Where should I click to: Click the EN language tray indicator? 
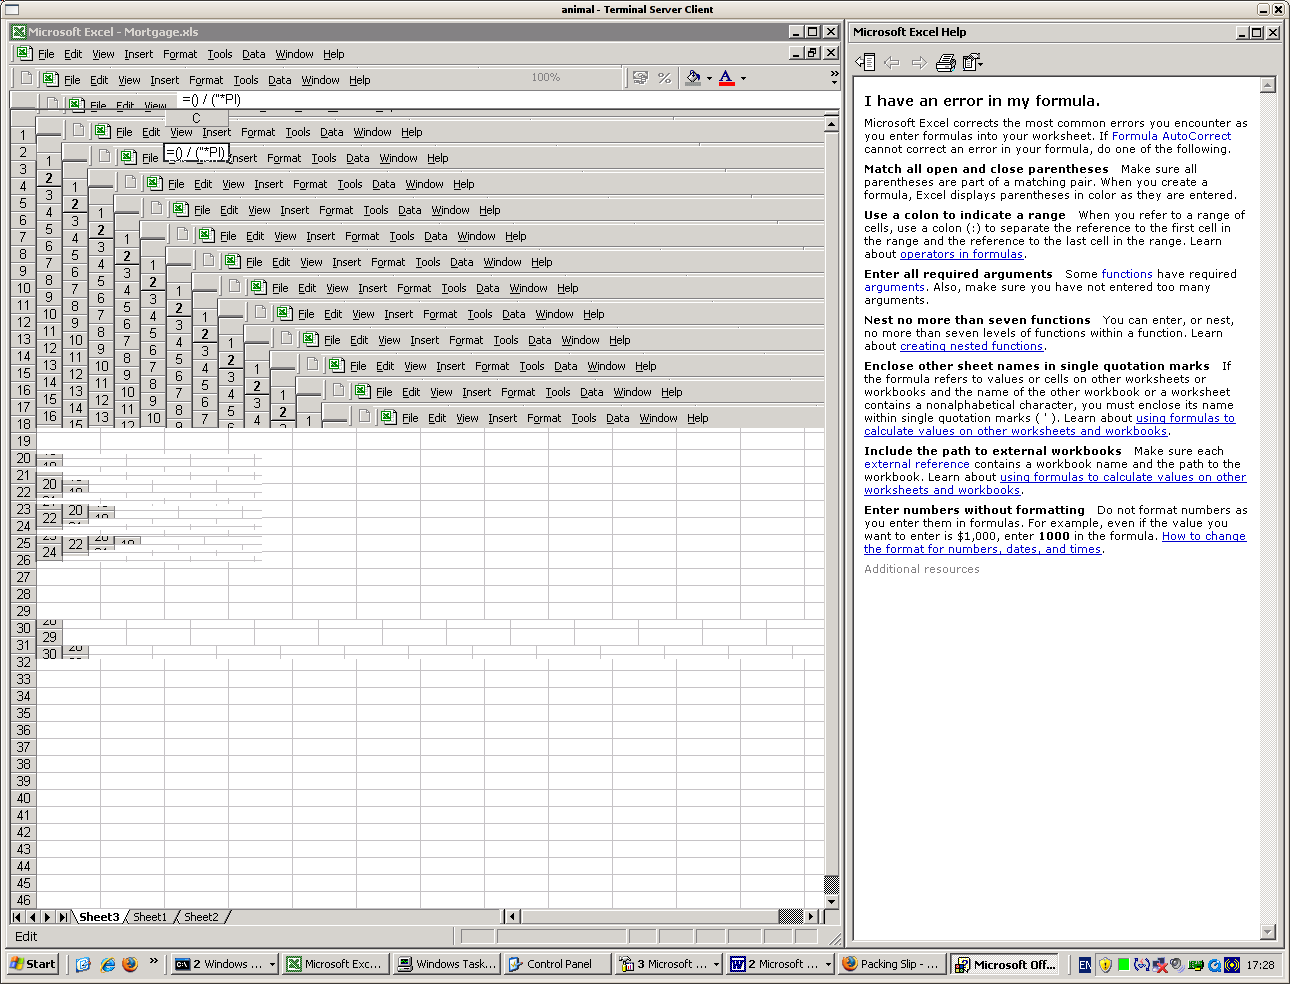point(1085,965)
